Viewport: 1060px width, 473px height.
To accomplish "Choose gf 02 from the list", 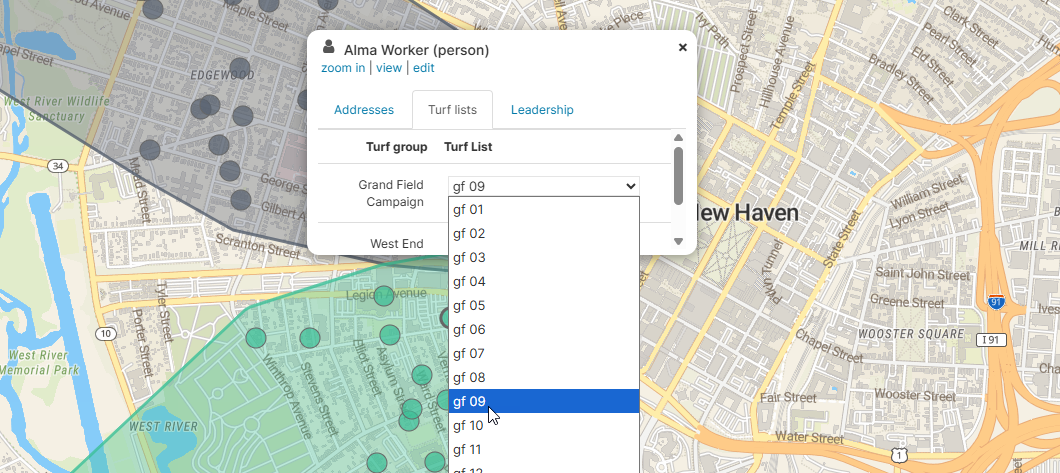I will tap(544, 234).
